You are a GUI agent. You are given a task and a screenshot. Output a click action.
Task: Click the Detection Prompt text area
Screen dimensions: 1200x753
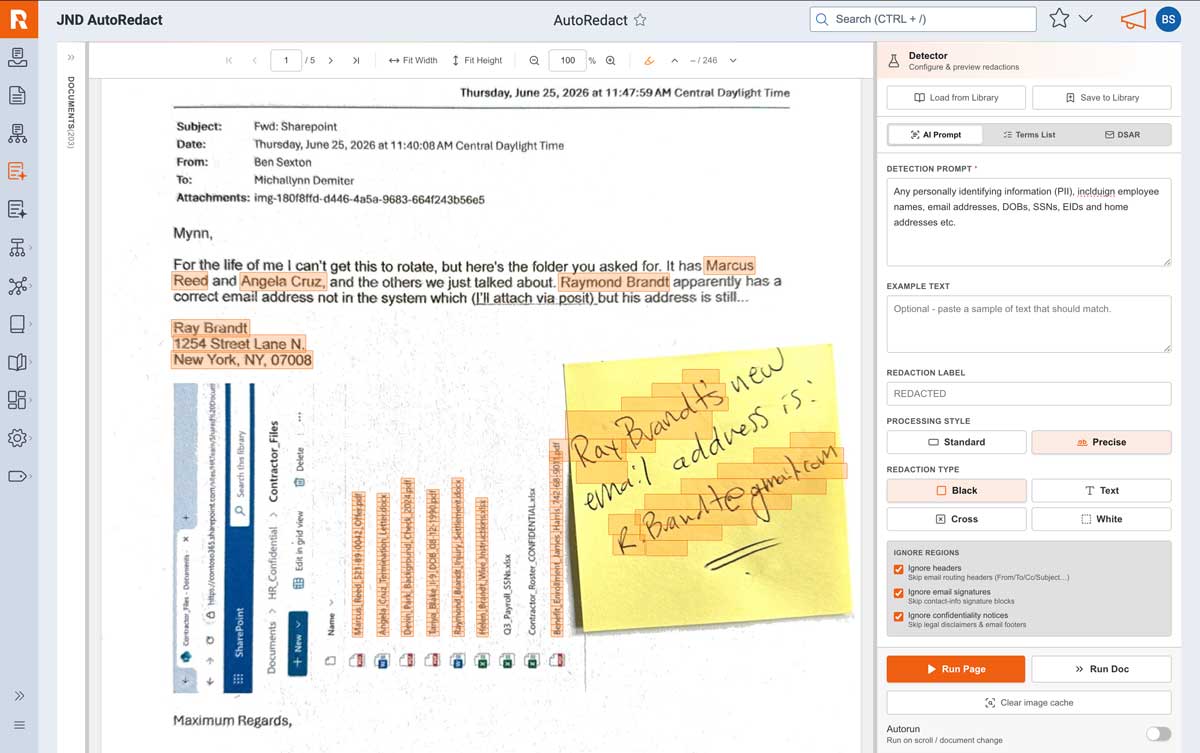click(1029, 222)
